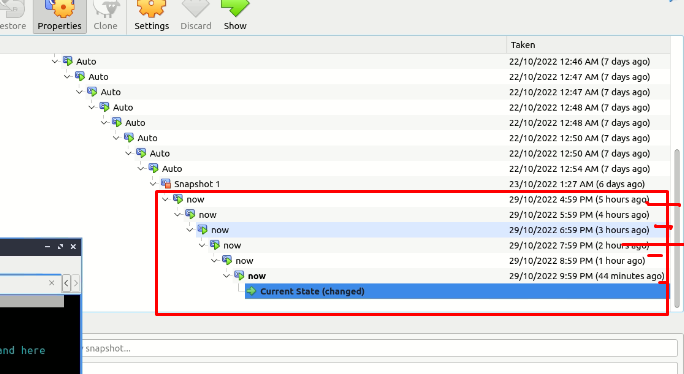
Task: Select the bold 'now' label taken 9:59 PM
Action: click(x=256, y=276)
